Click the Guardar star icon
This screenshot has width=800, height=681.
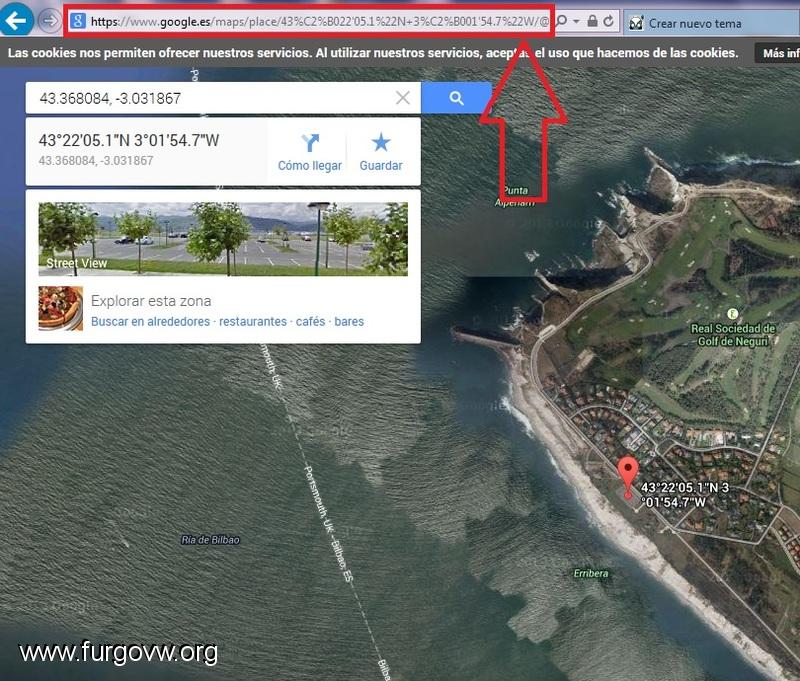[x=381, y=142]
